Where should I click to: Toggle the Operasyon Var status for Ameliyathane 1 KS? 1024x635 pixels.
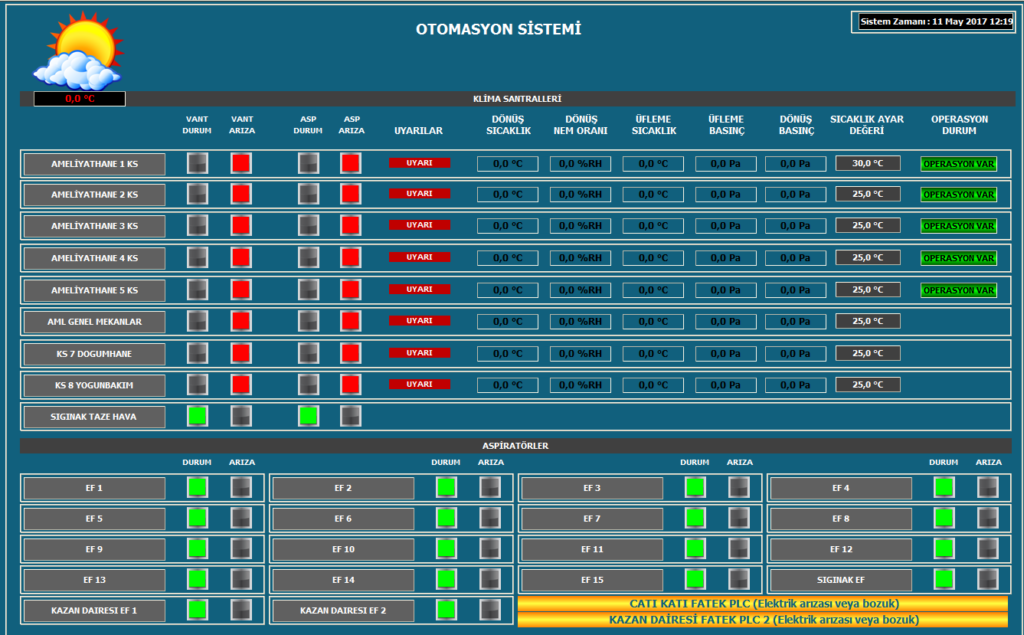tap(959, 164)
